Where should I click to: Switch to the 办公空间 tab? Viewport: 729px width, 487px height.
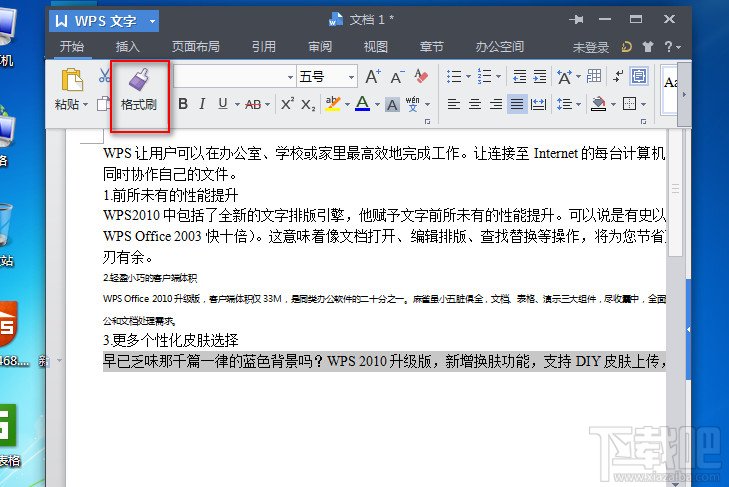tap(500, 47)
